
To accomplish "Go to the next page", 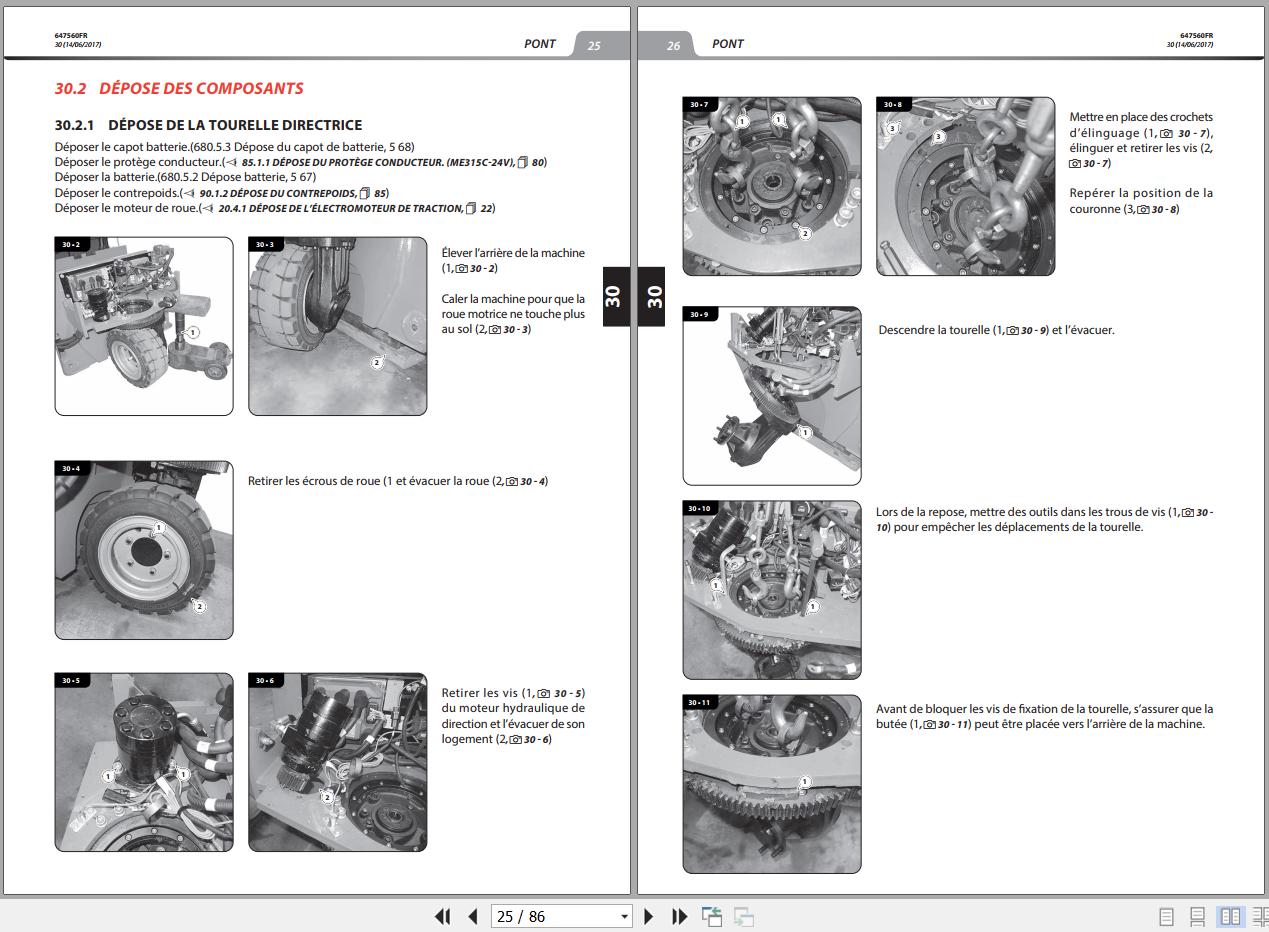I will [648, 916].
